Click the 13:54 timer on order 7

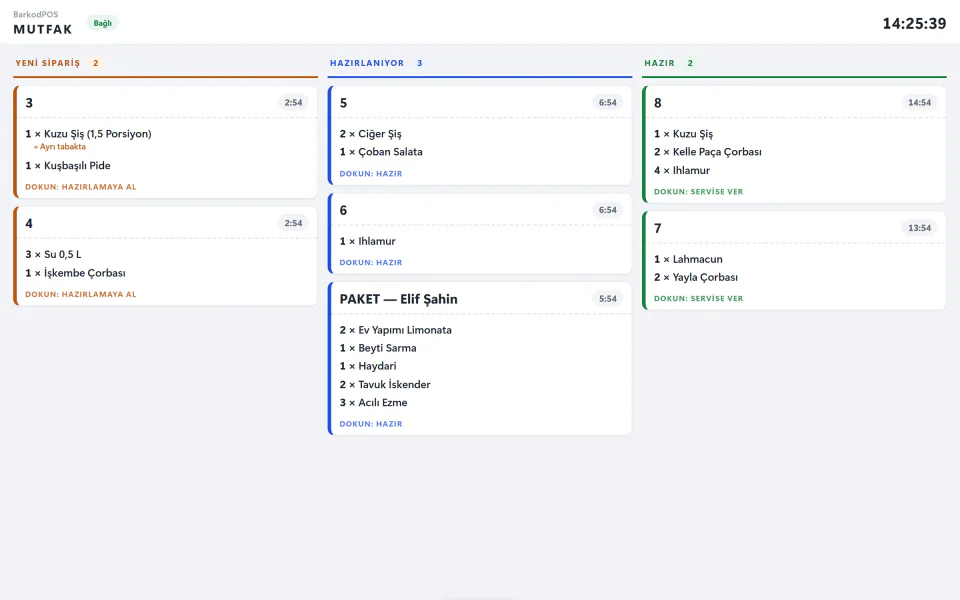coord(919,228)
